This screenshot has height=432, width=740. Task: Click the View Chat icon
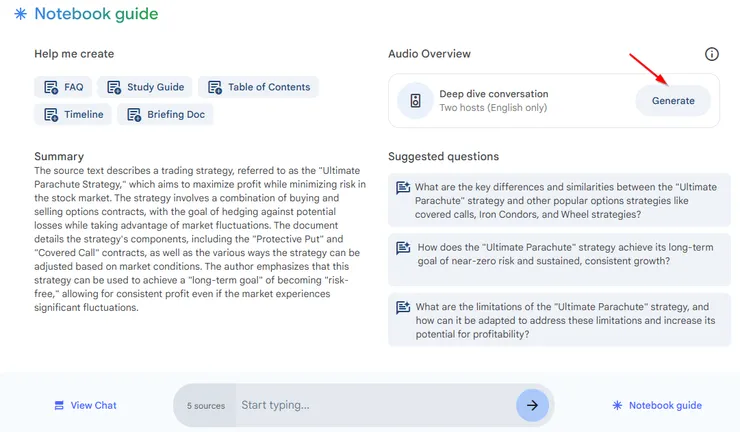59,405
